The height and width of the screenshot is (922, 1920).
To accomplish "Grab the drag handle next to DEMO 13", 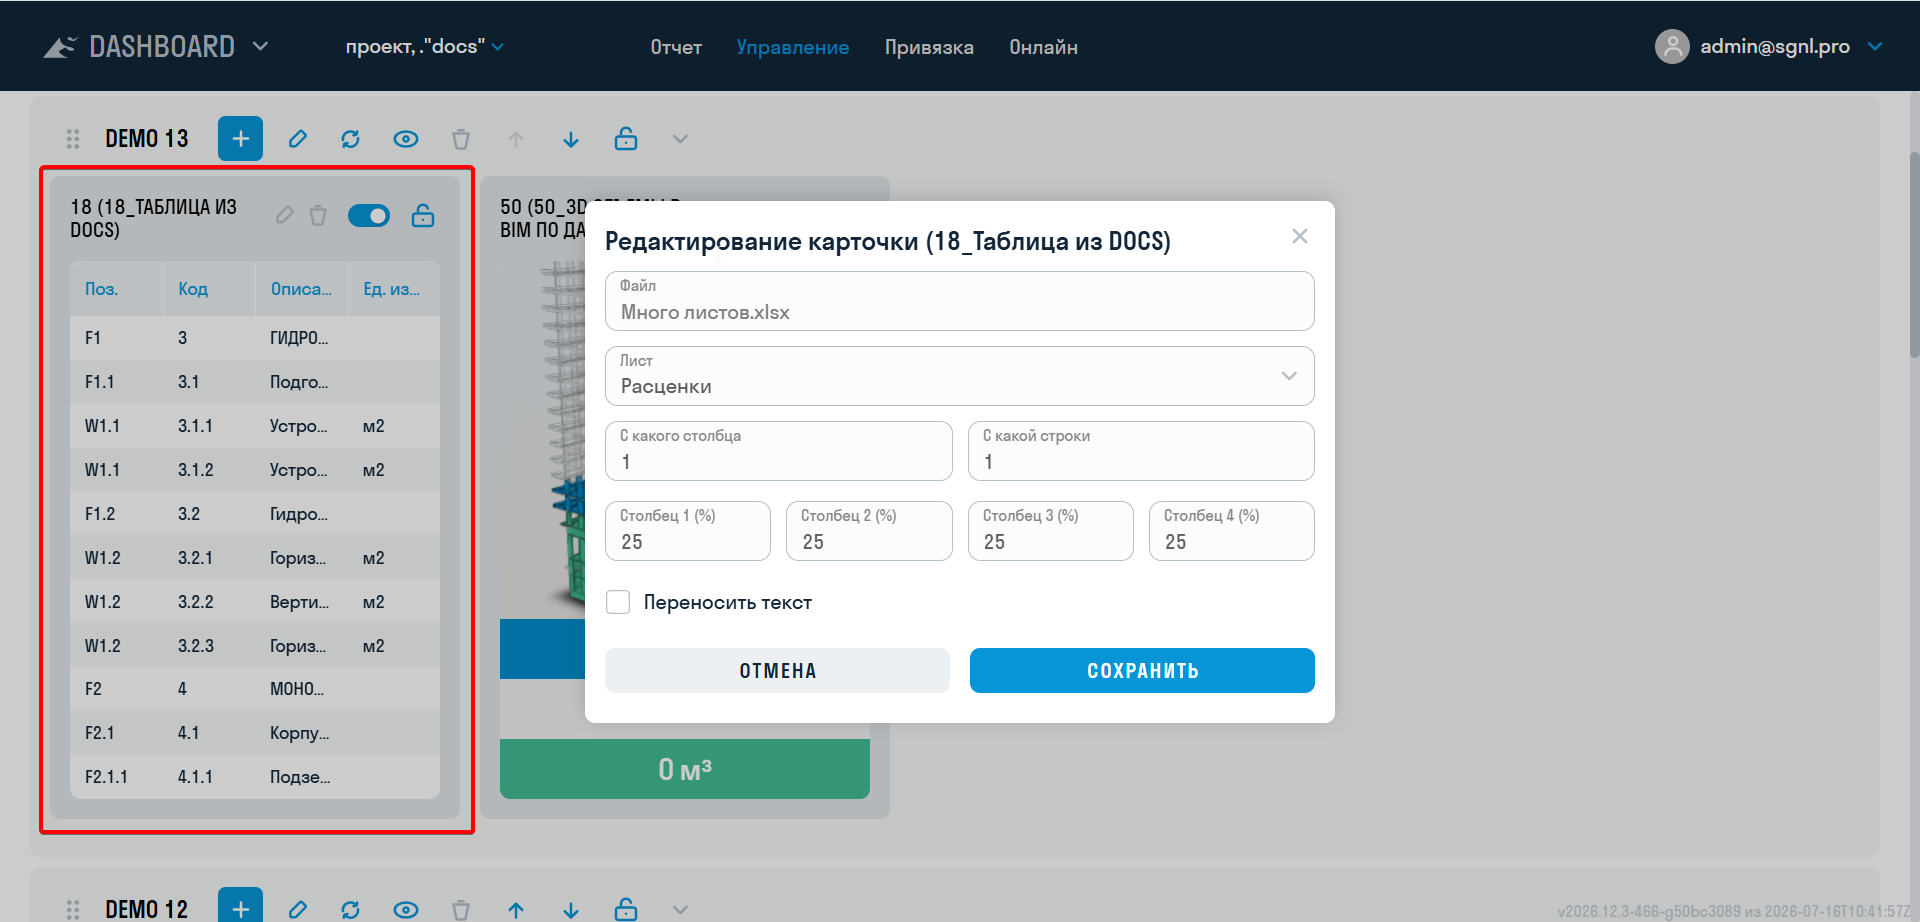I will tap(73, 139).
